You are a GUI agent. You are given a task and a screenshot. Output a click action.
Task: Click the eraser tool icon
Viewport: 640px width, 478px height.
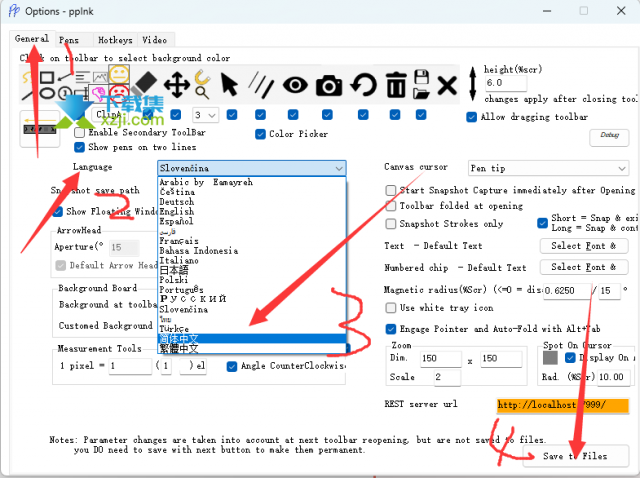click(x=145, y=83)
